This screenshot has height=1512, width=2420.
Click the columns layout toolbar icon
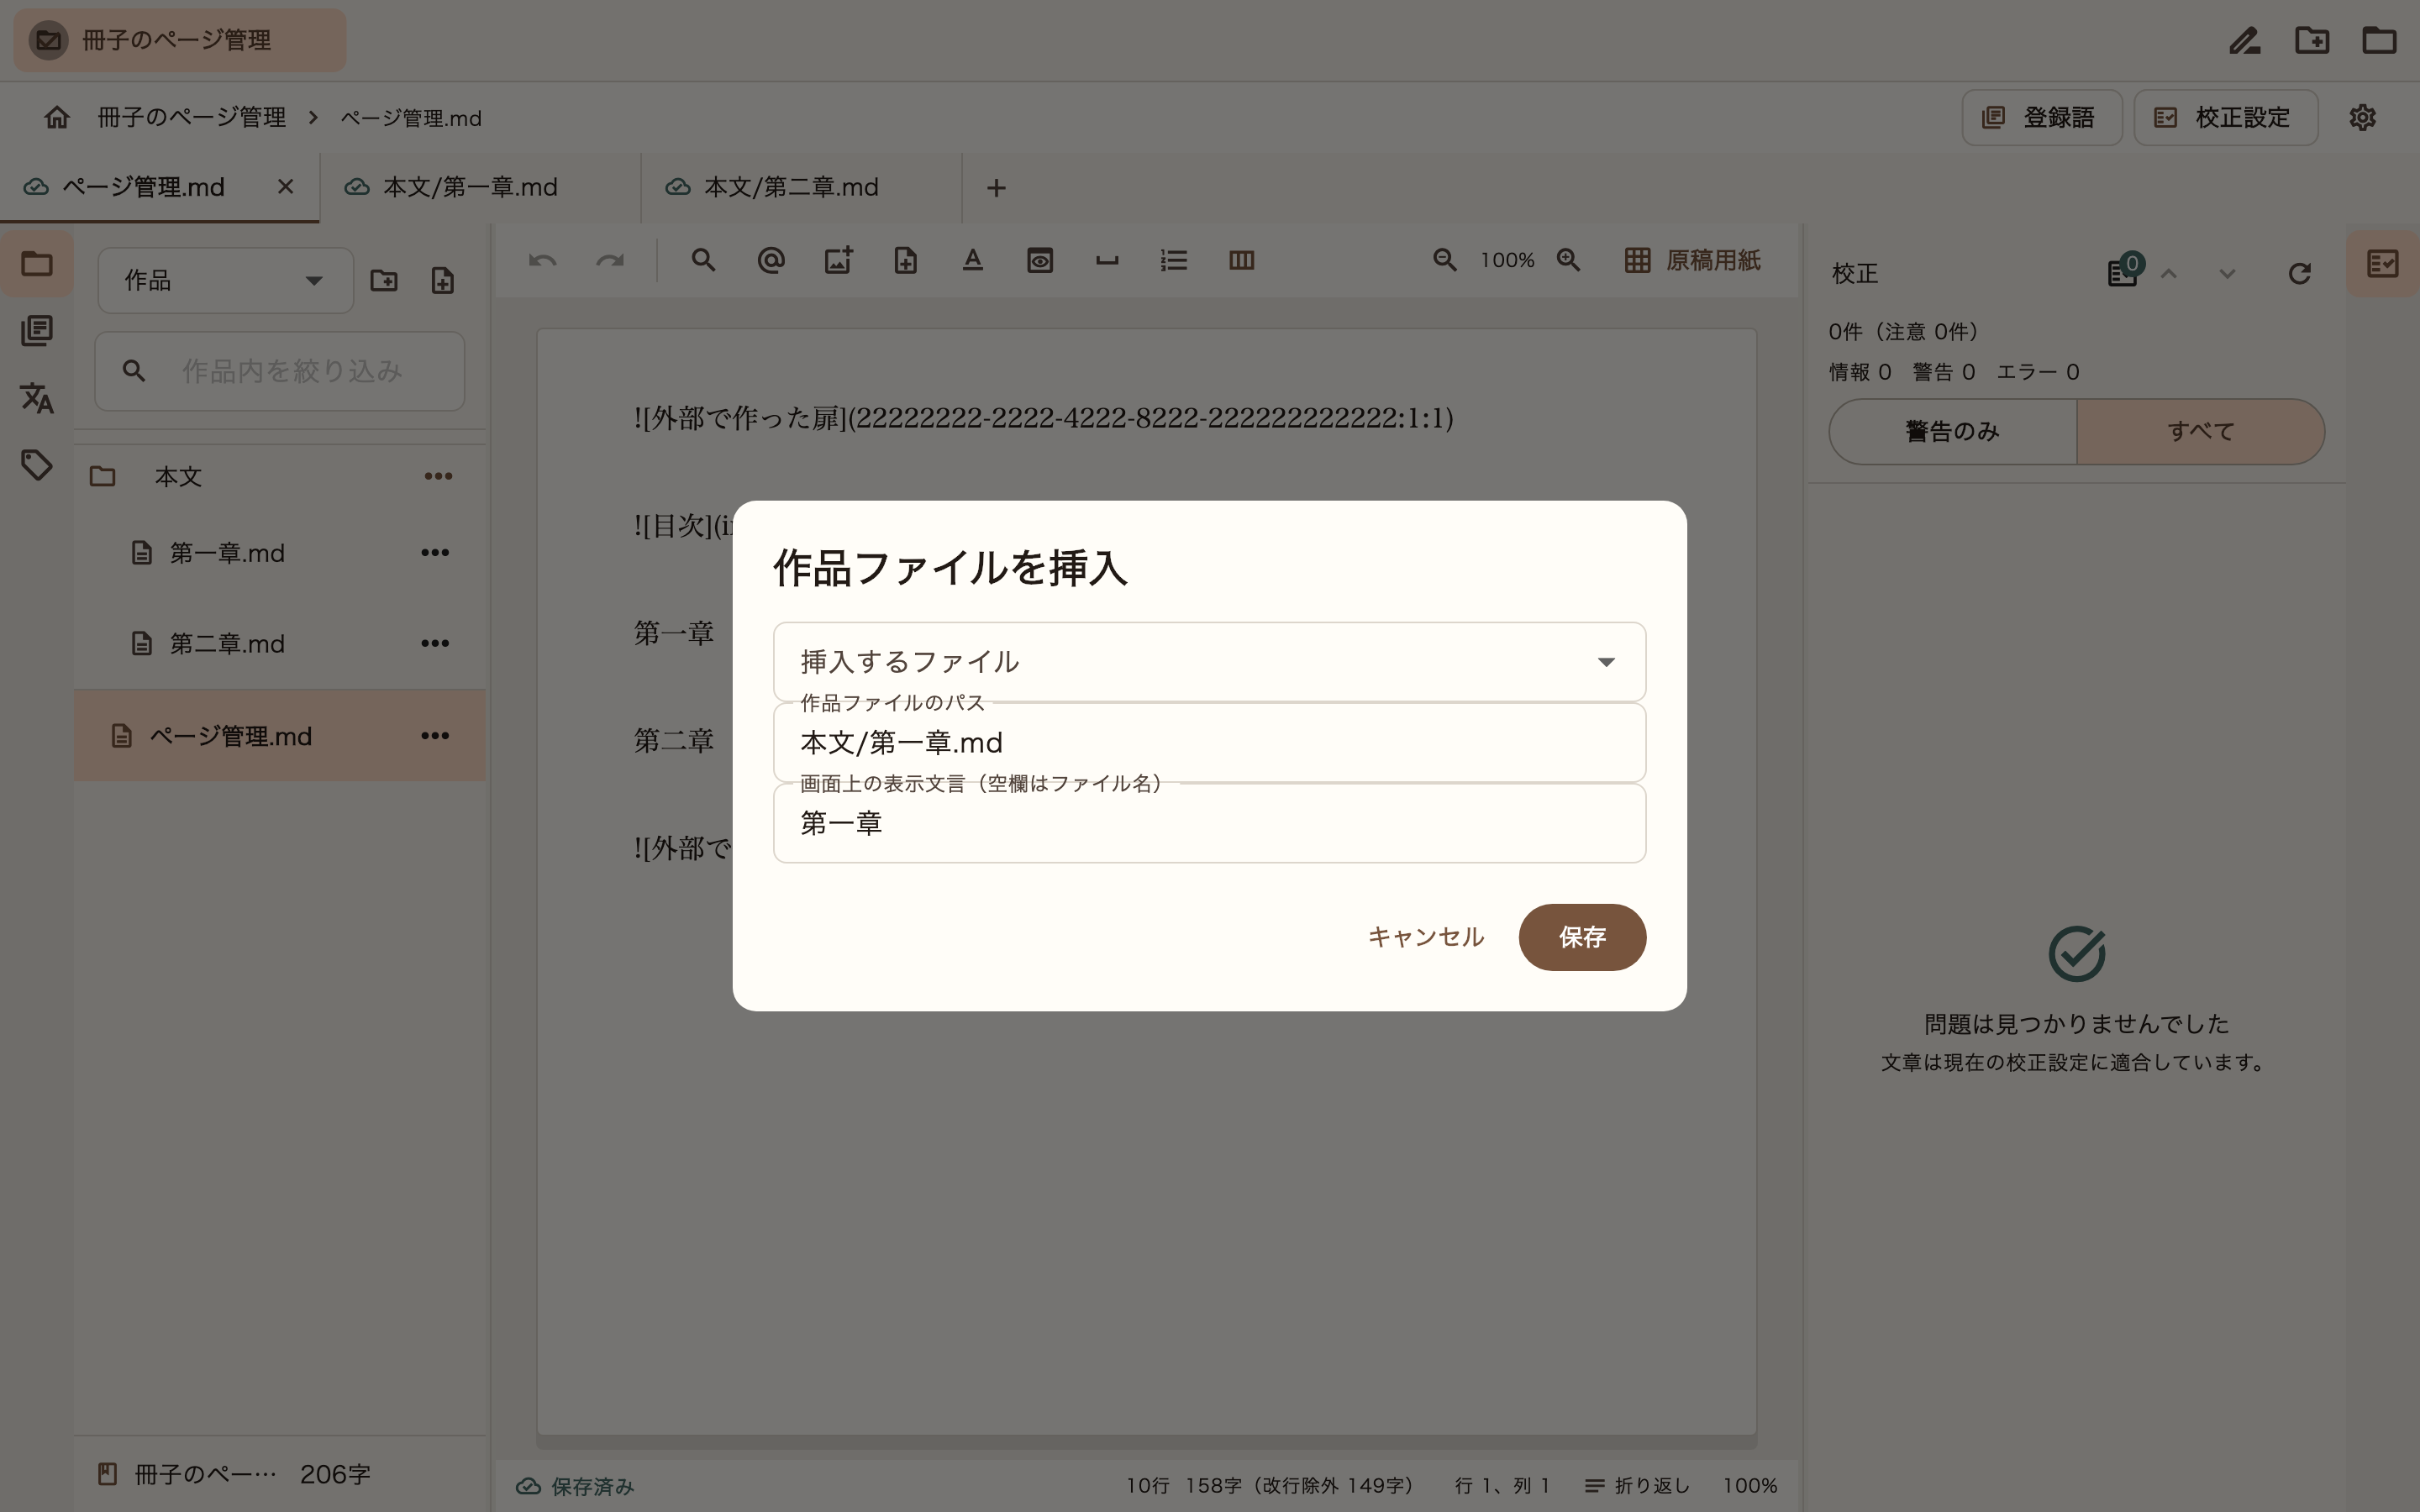click(x=1241, y=261)
